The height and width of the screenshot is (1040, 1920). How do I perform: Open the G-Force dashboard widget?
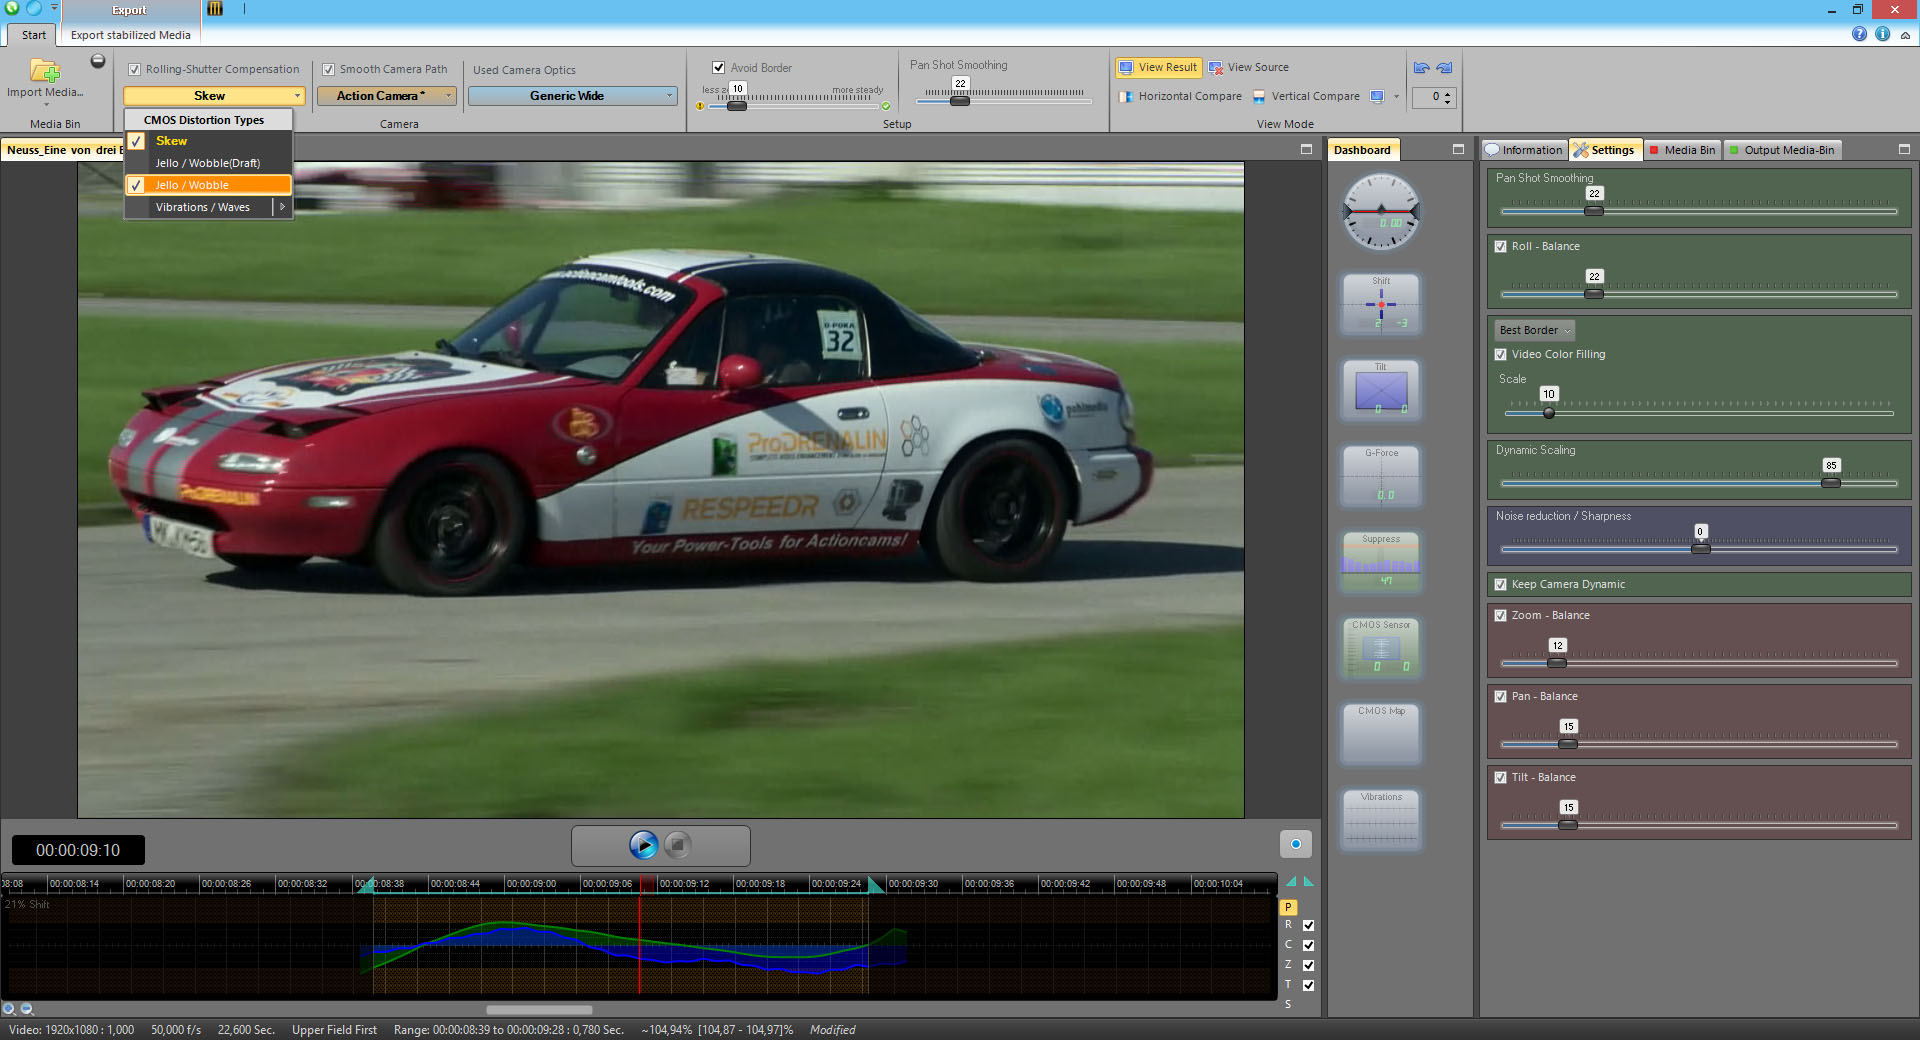[x=1381, y=475]
